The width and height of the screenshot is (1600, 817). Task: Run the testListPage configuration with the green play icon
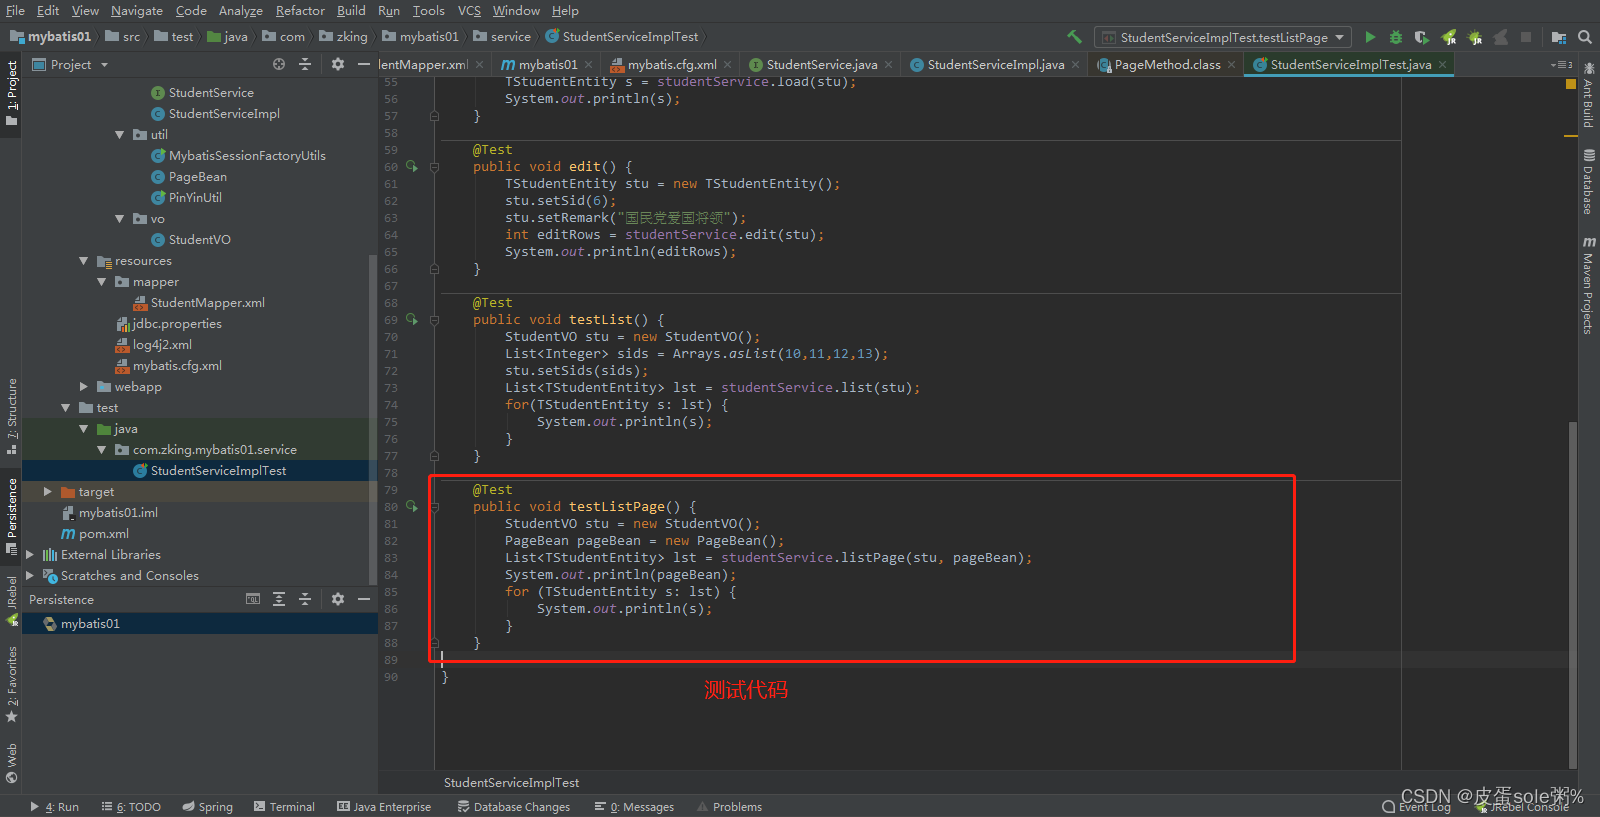pos(1370,37)
